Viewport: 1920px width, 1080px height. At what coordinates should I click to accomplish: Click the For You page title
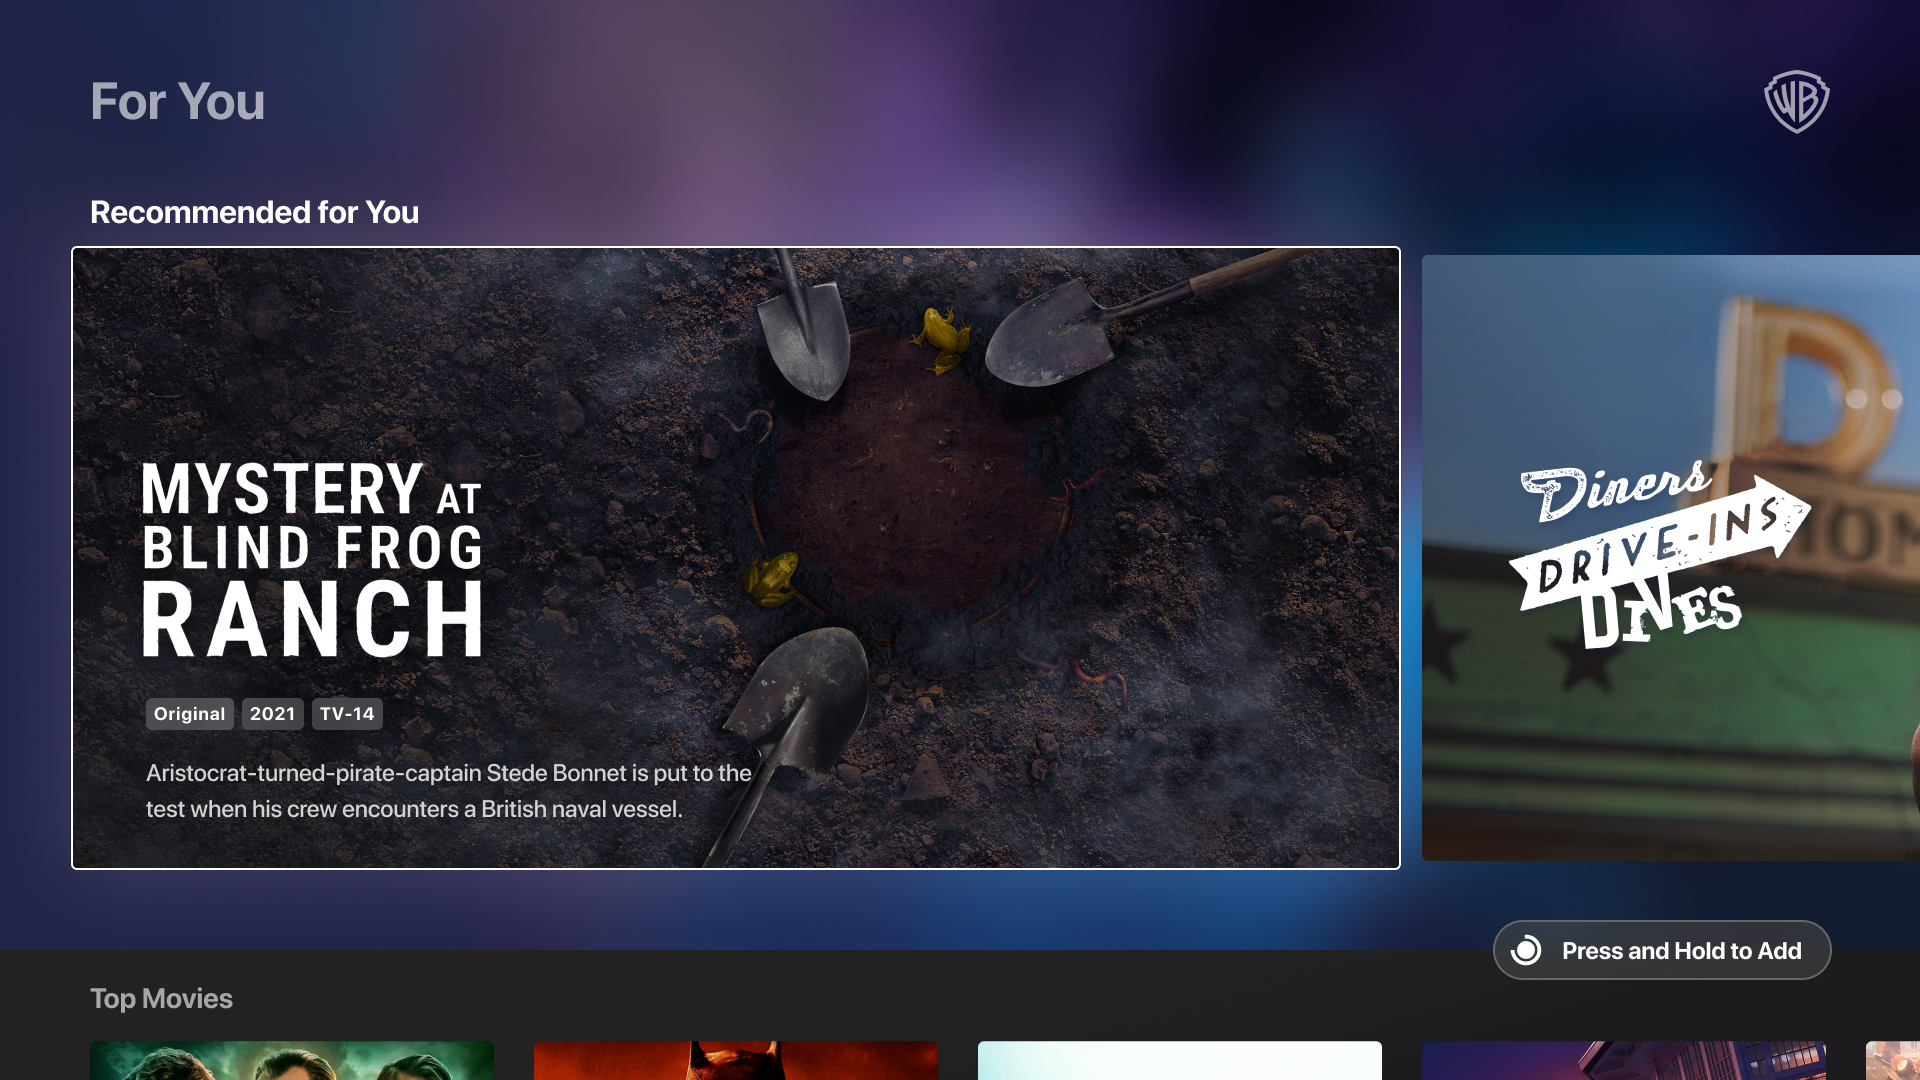(x=178, y=102)
